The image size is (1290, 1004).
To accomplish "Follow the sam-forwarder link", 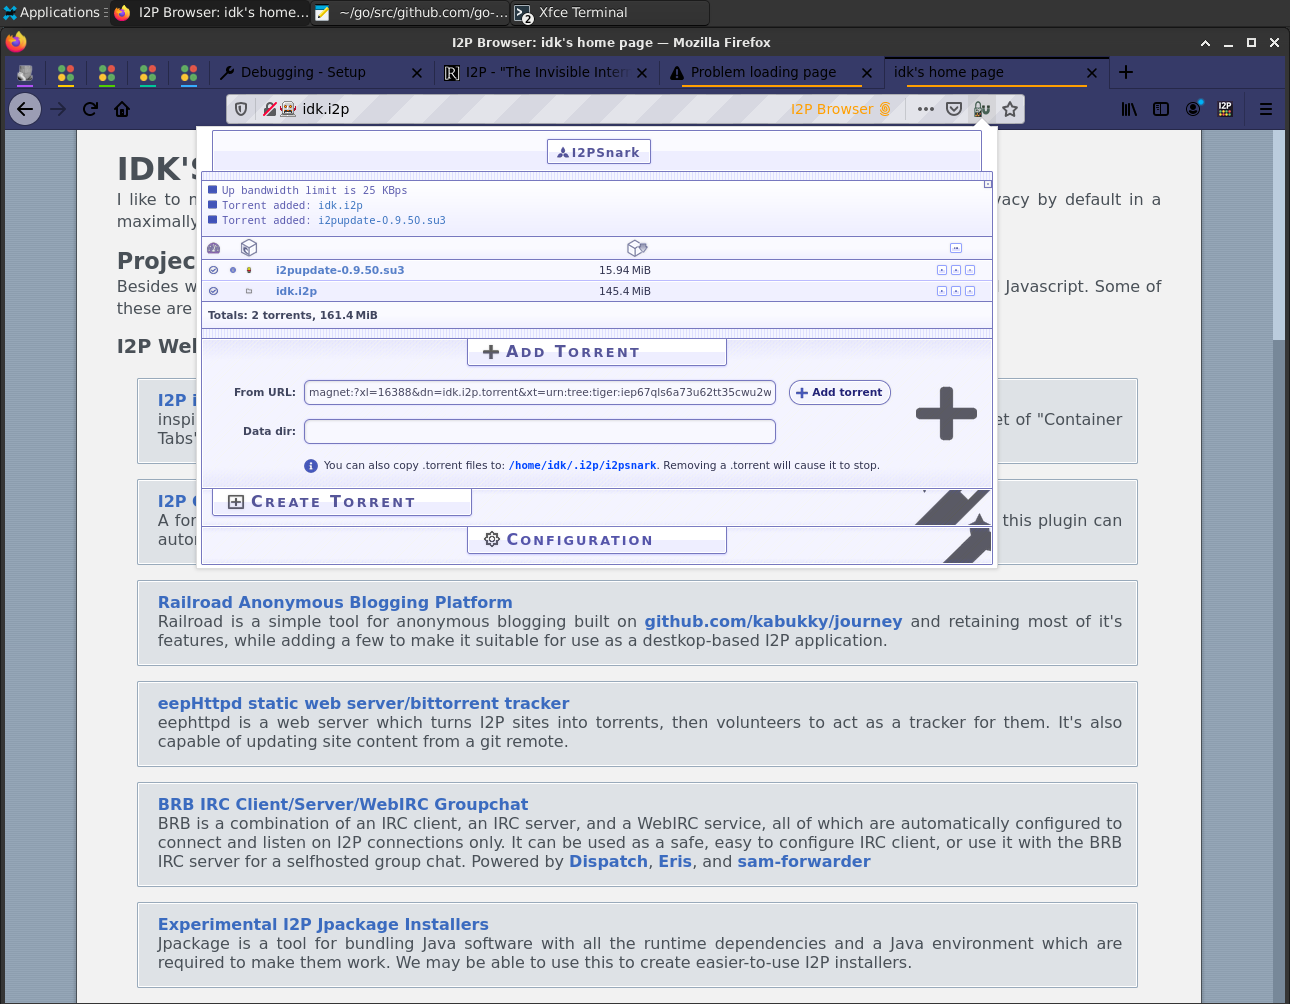I will [x=804, y=861].
